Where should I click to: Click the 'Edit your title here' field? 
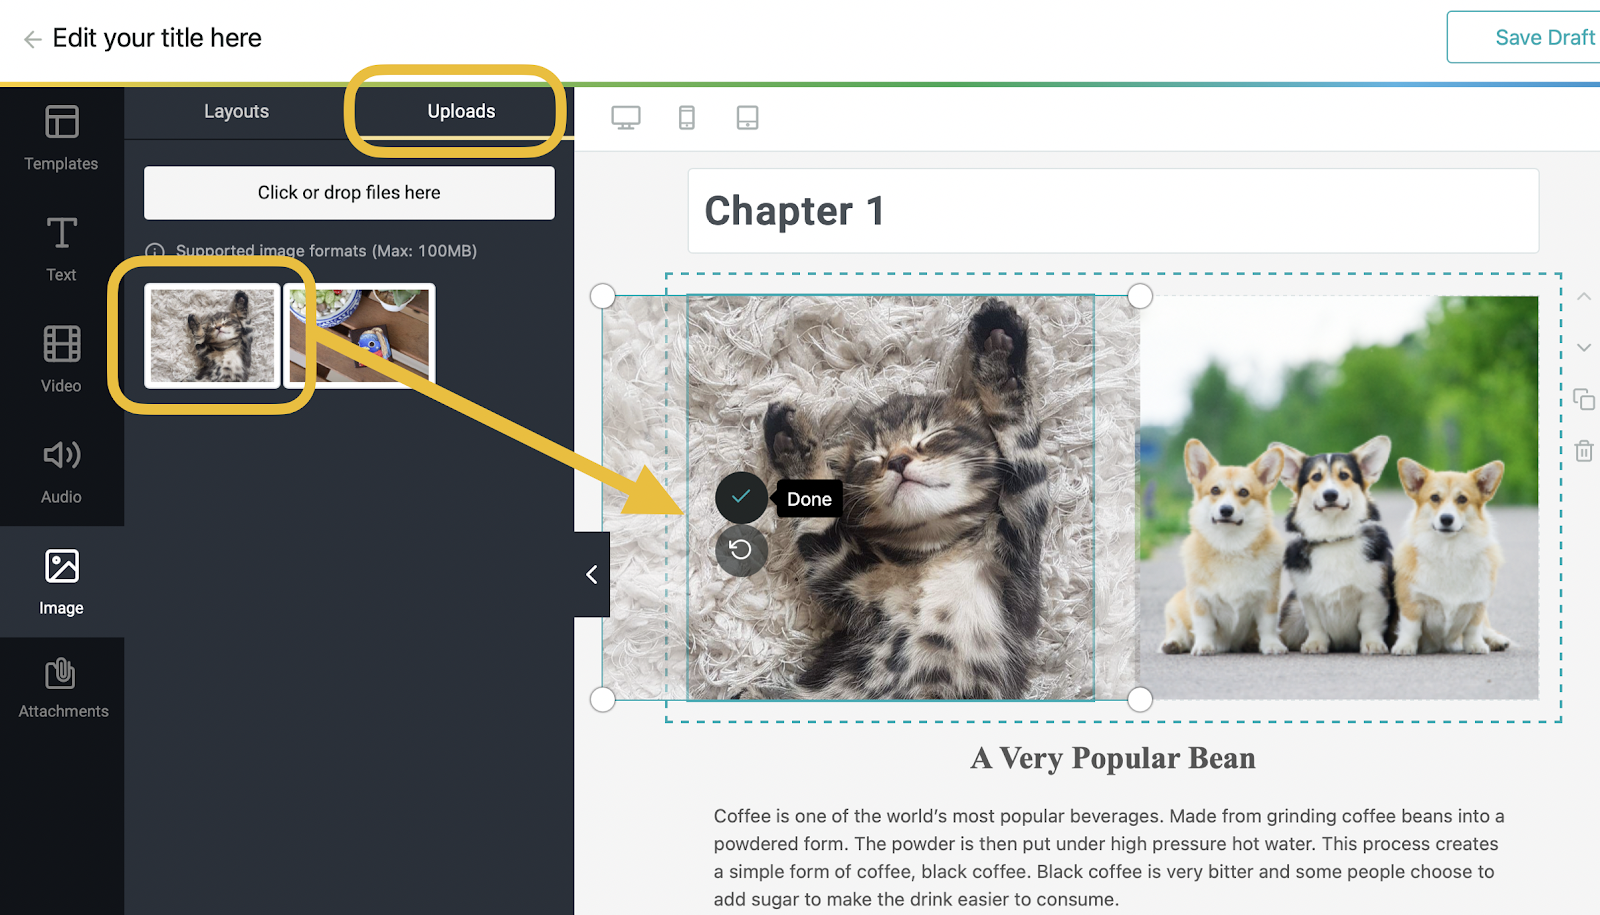(157, 38)
